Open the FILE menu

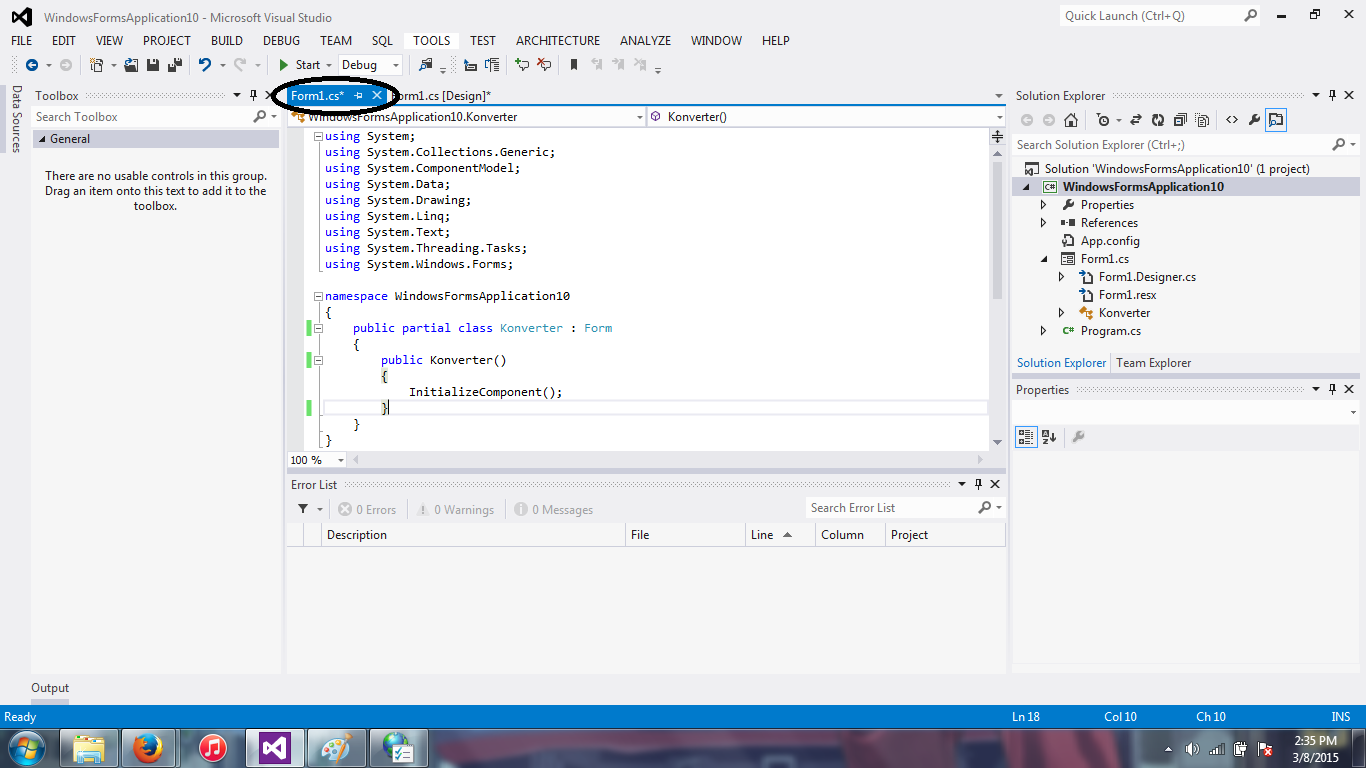[22, 41]
